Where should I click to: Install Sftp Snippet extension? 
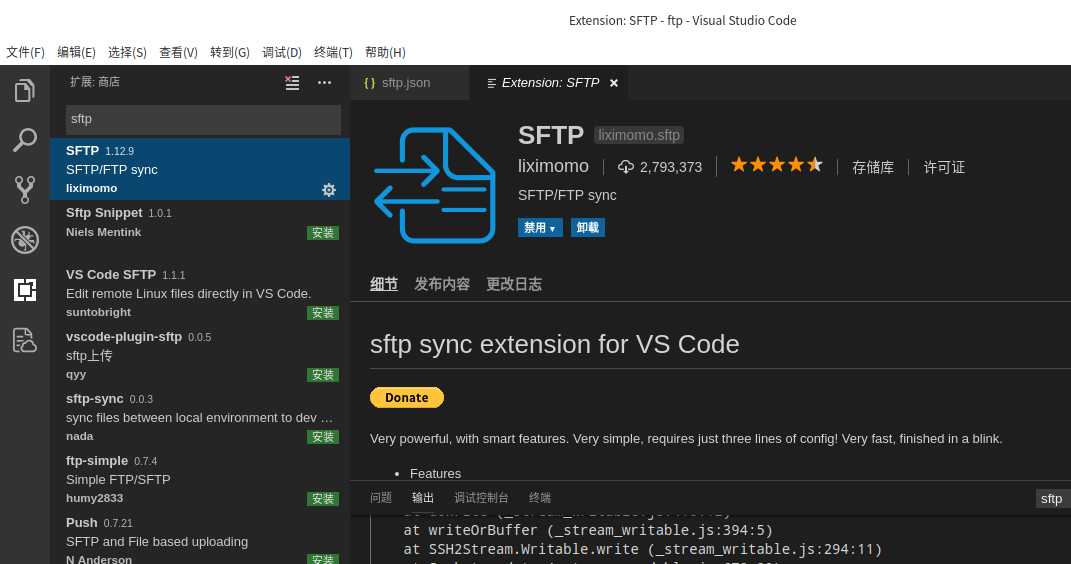tap(322, 233)
